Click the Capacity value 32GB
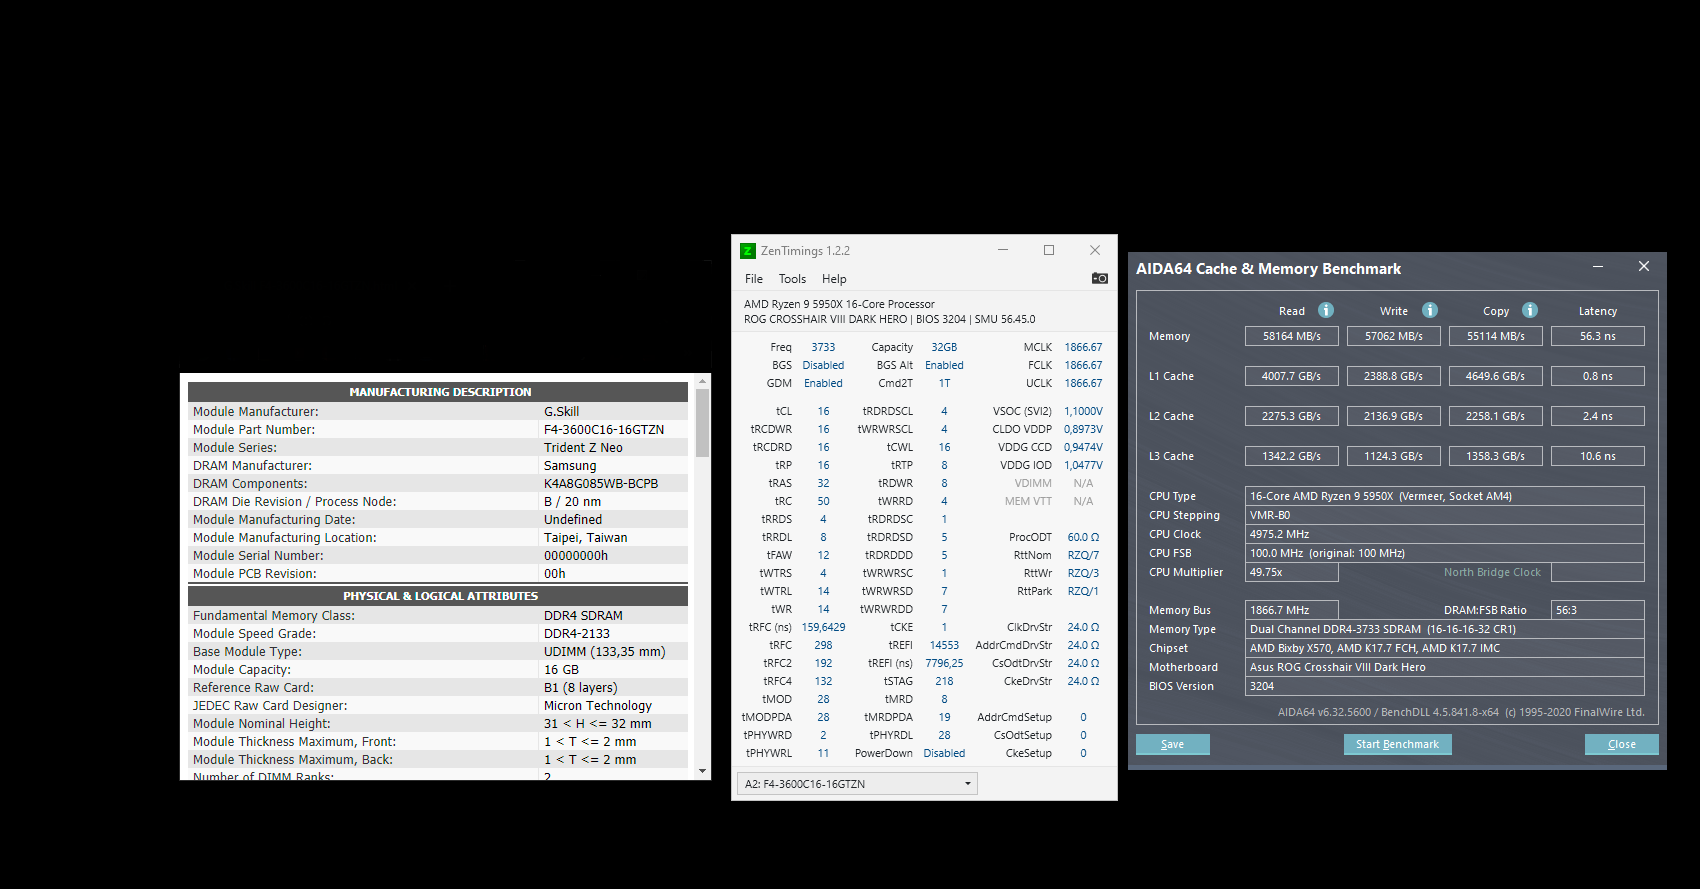 pyautogui.click(x=944, y=347)
